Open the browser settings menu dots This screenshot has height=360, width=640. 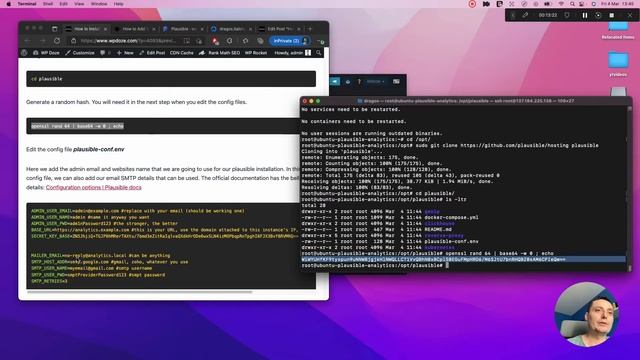320,41
